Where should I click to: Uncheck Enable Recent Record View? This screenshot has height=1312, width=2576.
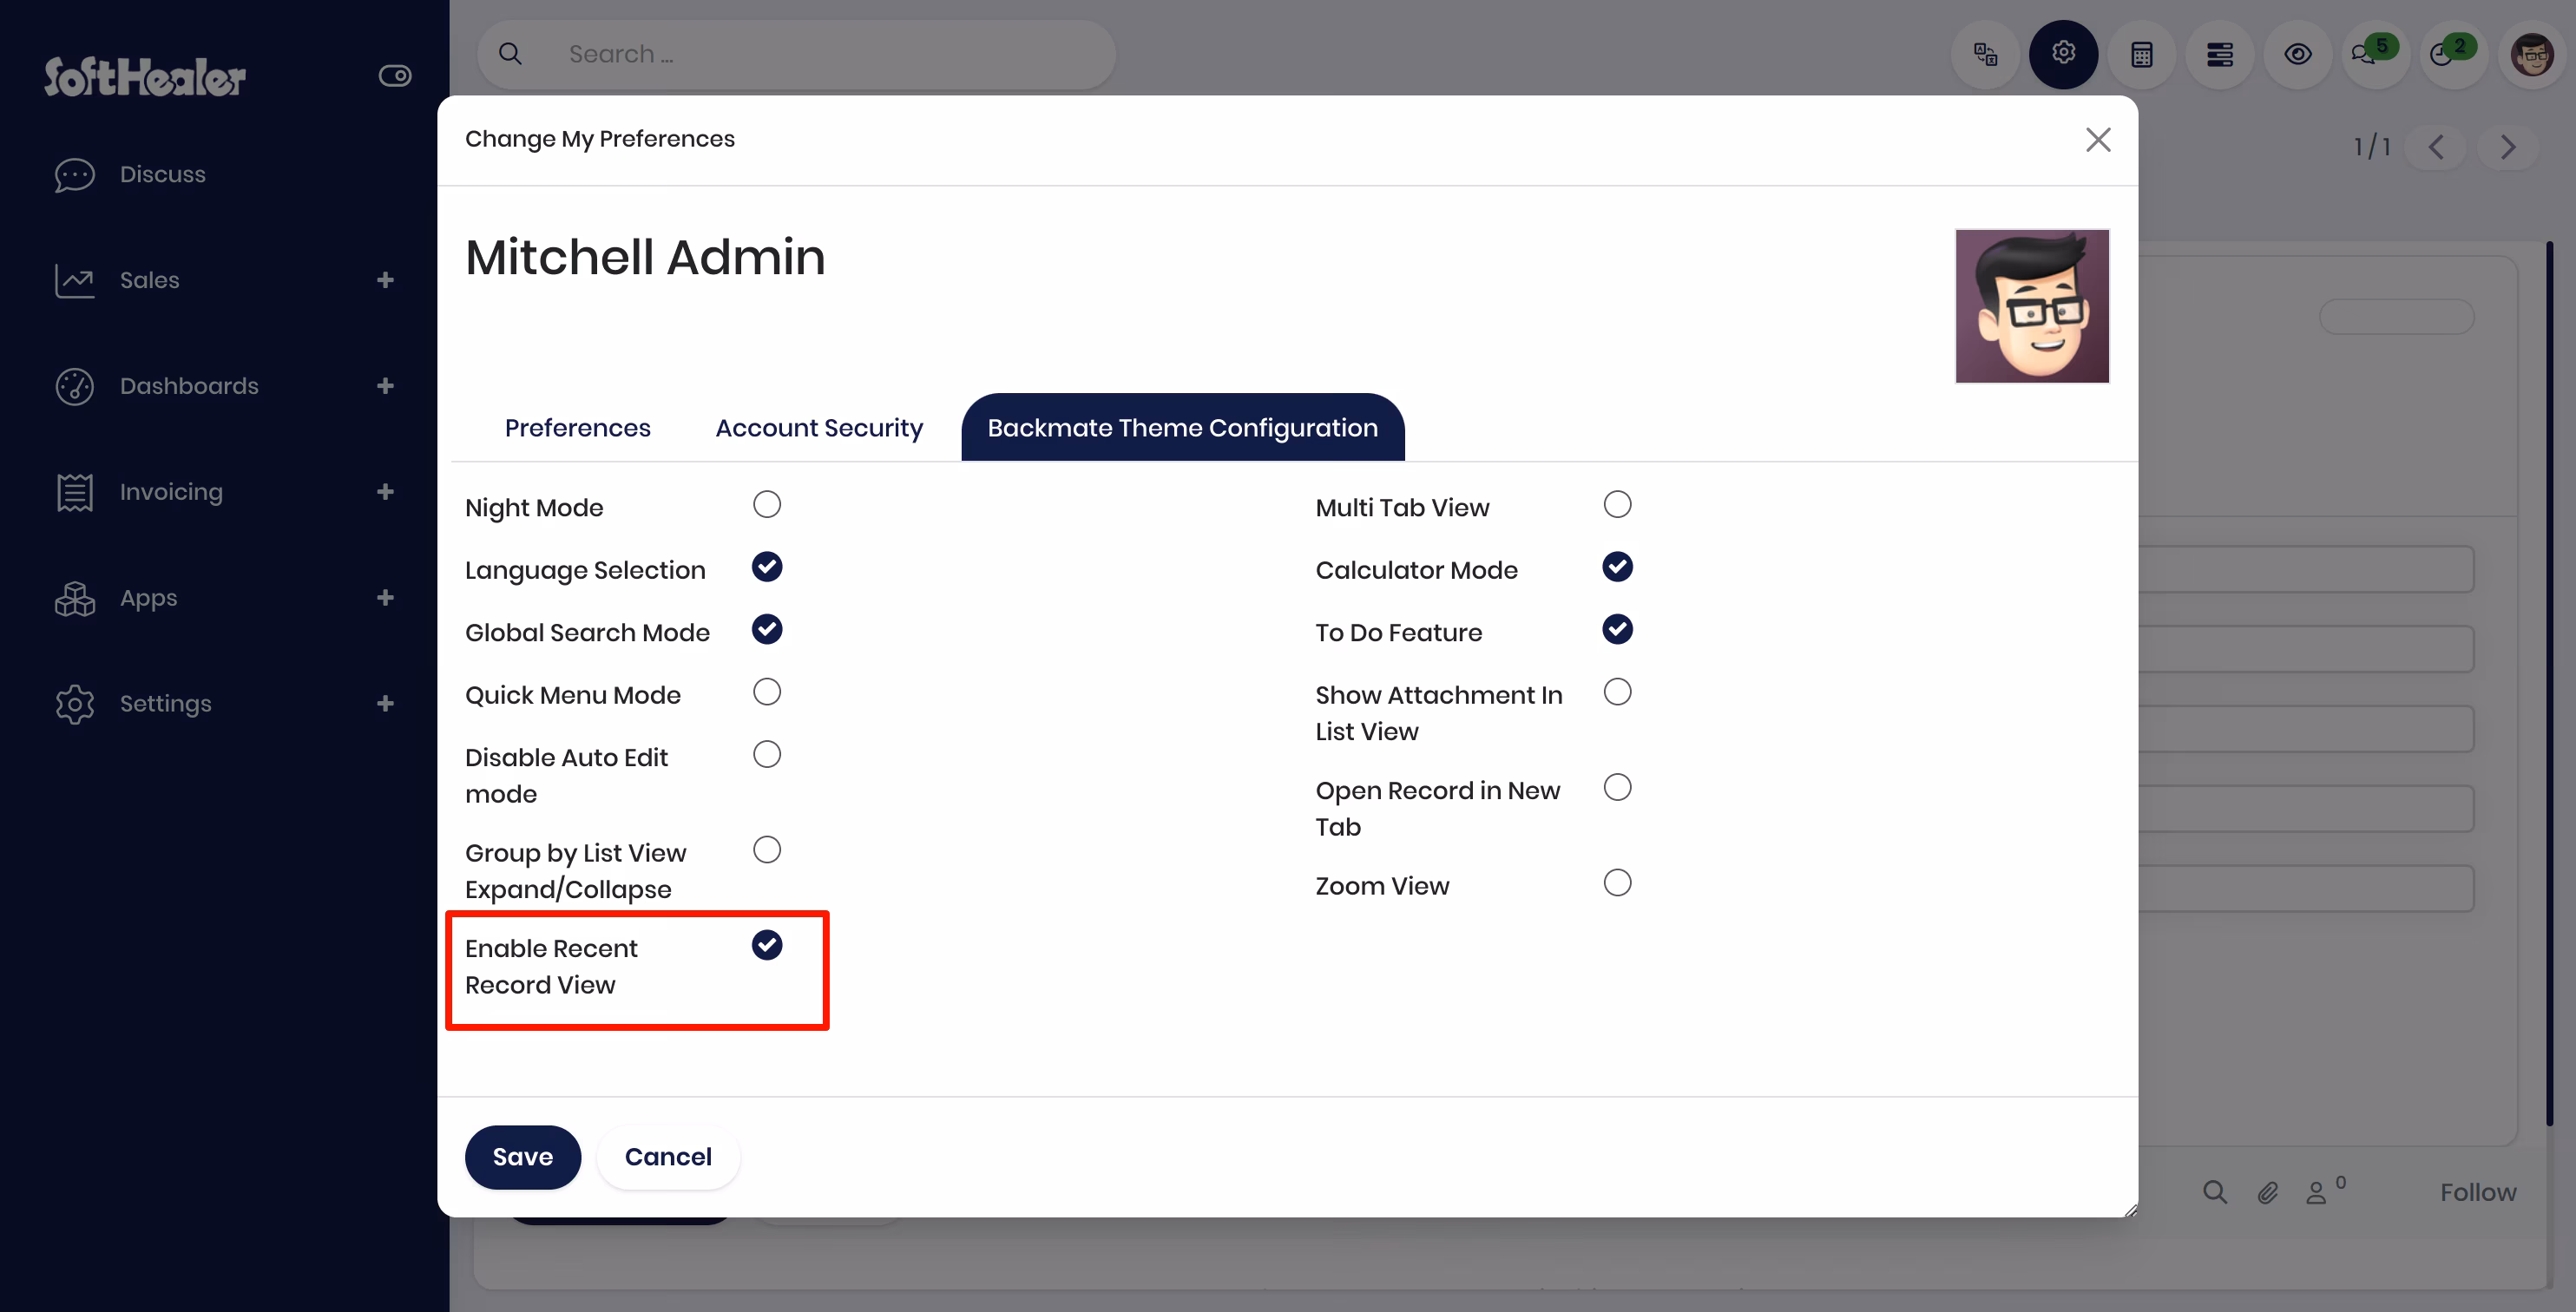767,946
